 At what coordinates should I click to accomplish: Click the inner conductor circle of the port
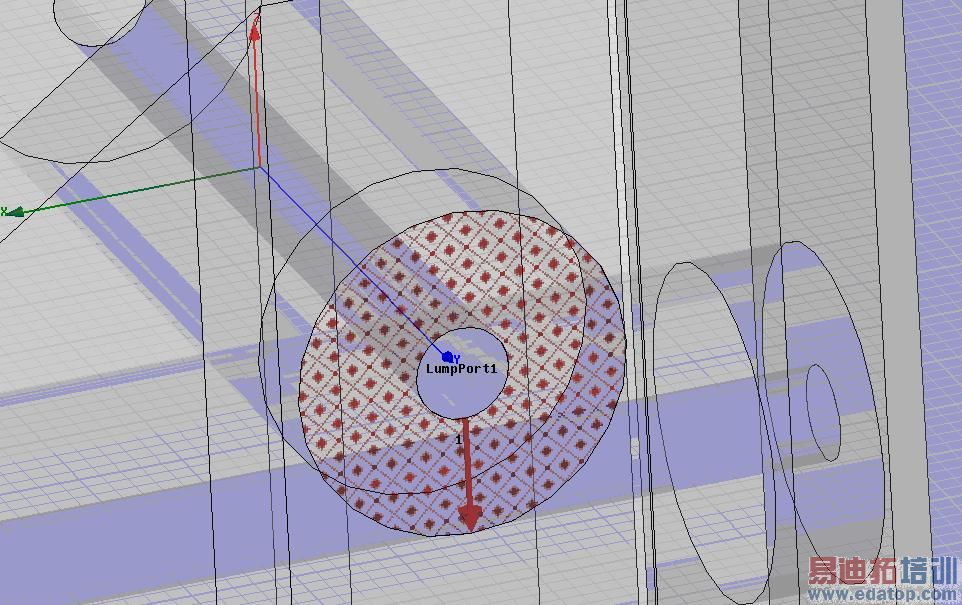[x=461, y=373]
